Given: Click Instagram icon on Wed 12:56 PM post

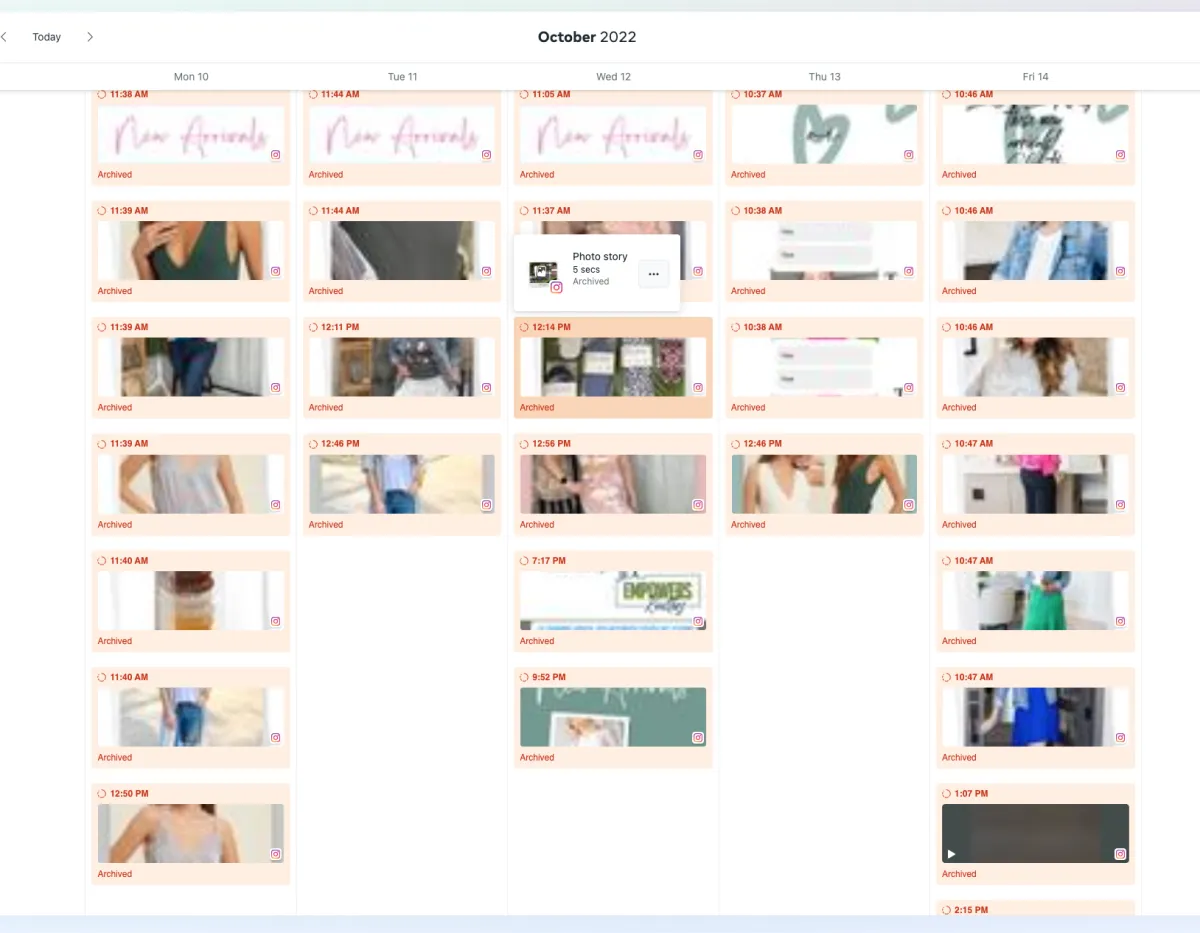Looking at the screenshot, I should point(698,505).
